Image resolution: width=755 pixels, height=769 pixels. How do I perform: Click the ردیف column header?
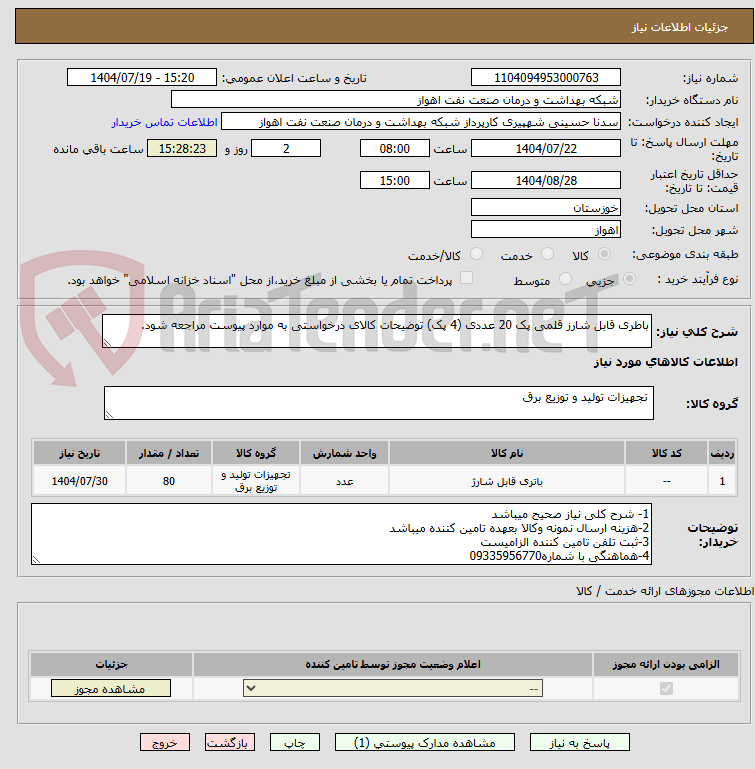(722, 453)
